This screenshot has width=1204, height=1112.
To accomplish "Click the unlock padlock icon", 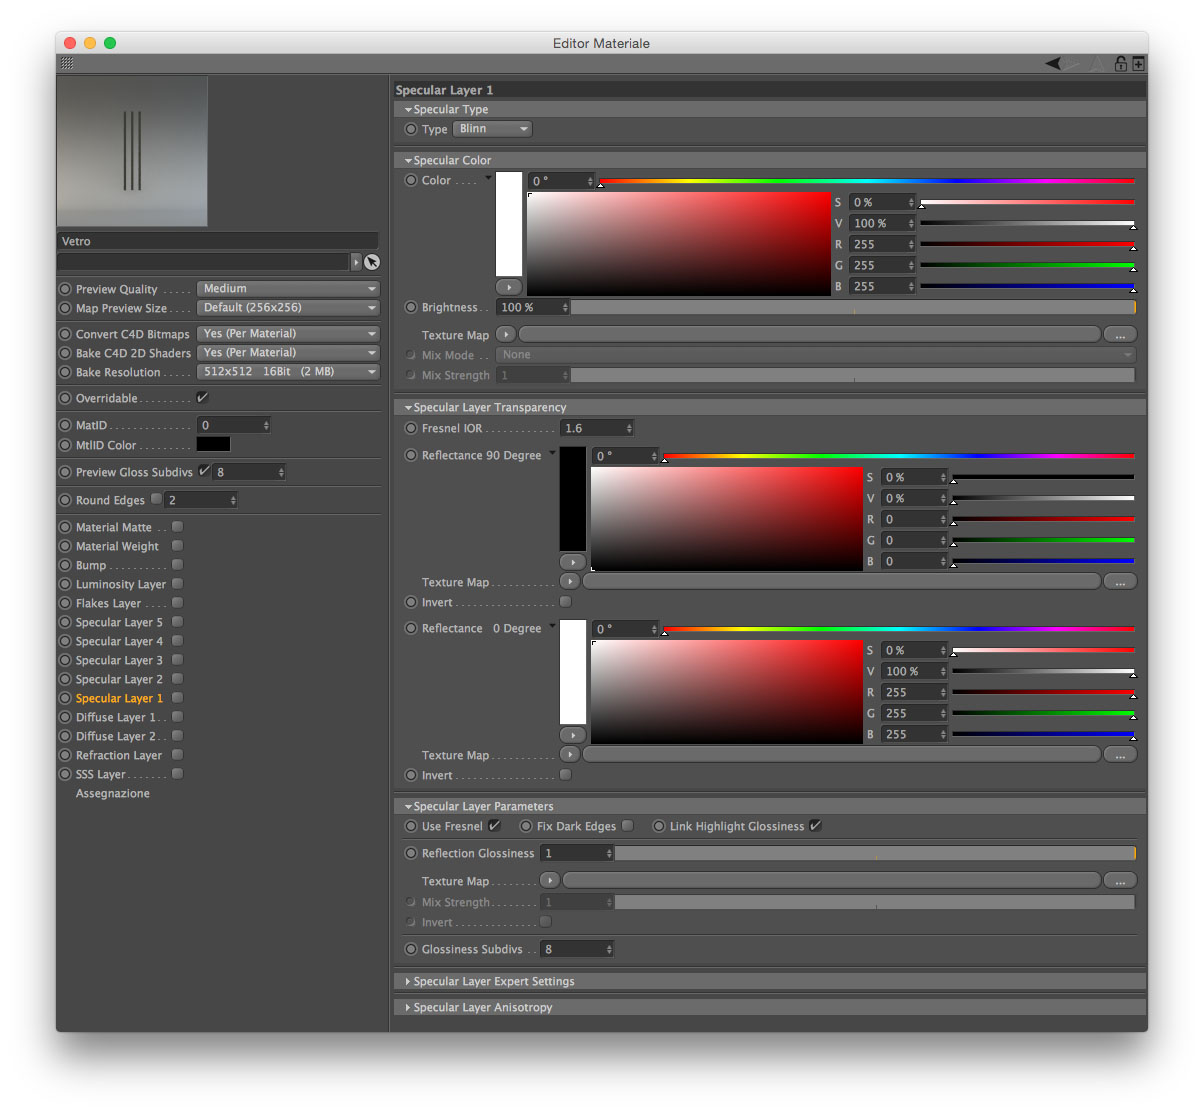I will [x=1121, y=64].
